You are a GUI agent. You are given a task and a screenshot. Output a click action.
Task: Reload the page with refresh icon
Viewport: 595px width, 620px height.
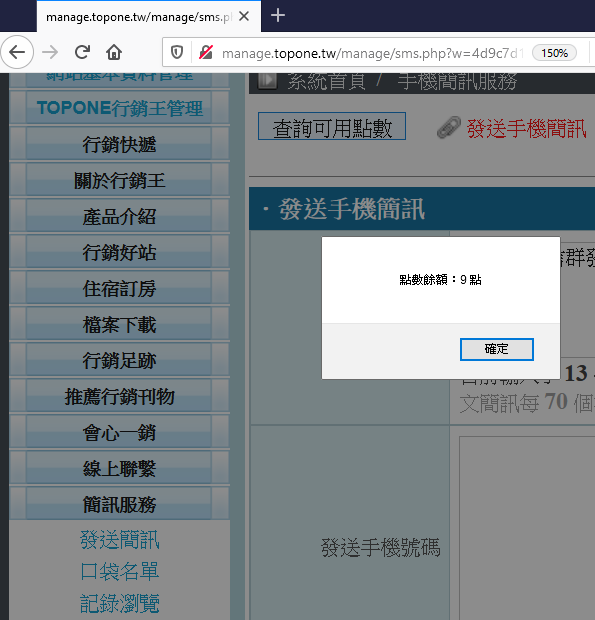pyautogui.click(x=82, y=52)
